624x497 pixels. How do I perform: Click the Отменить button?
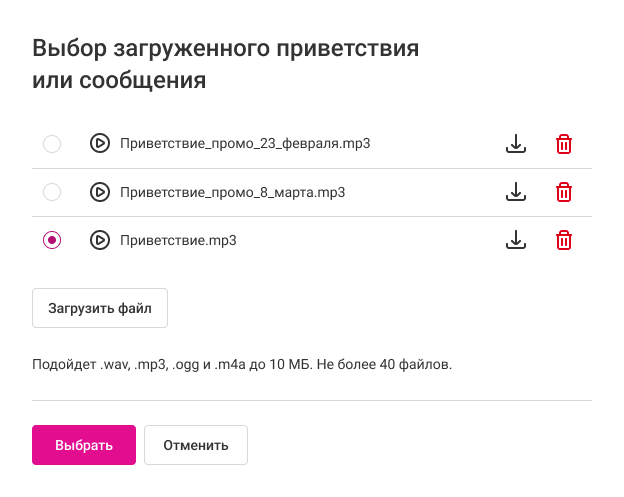pos(196,445)
